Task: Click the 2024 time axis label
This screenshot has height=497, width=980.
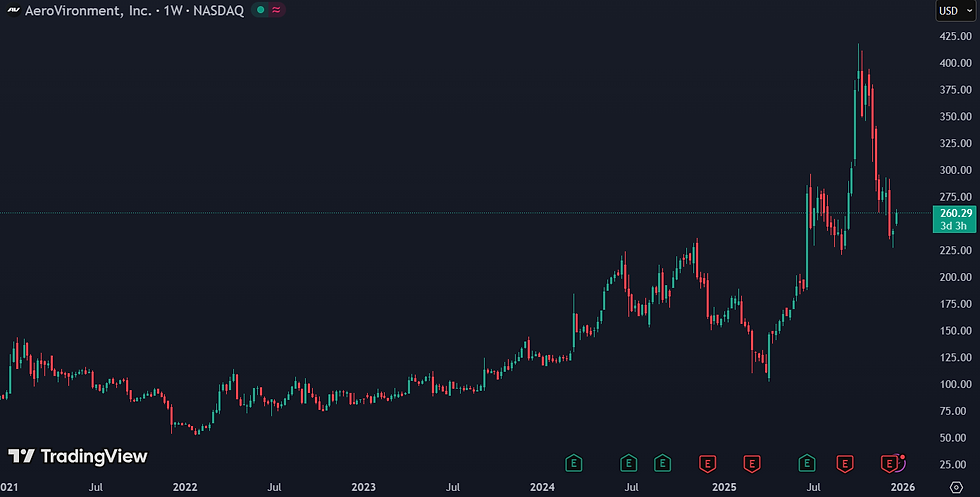Action: coord(542,487)
